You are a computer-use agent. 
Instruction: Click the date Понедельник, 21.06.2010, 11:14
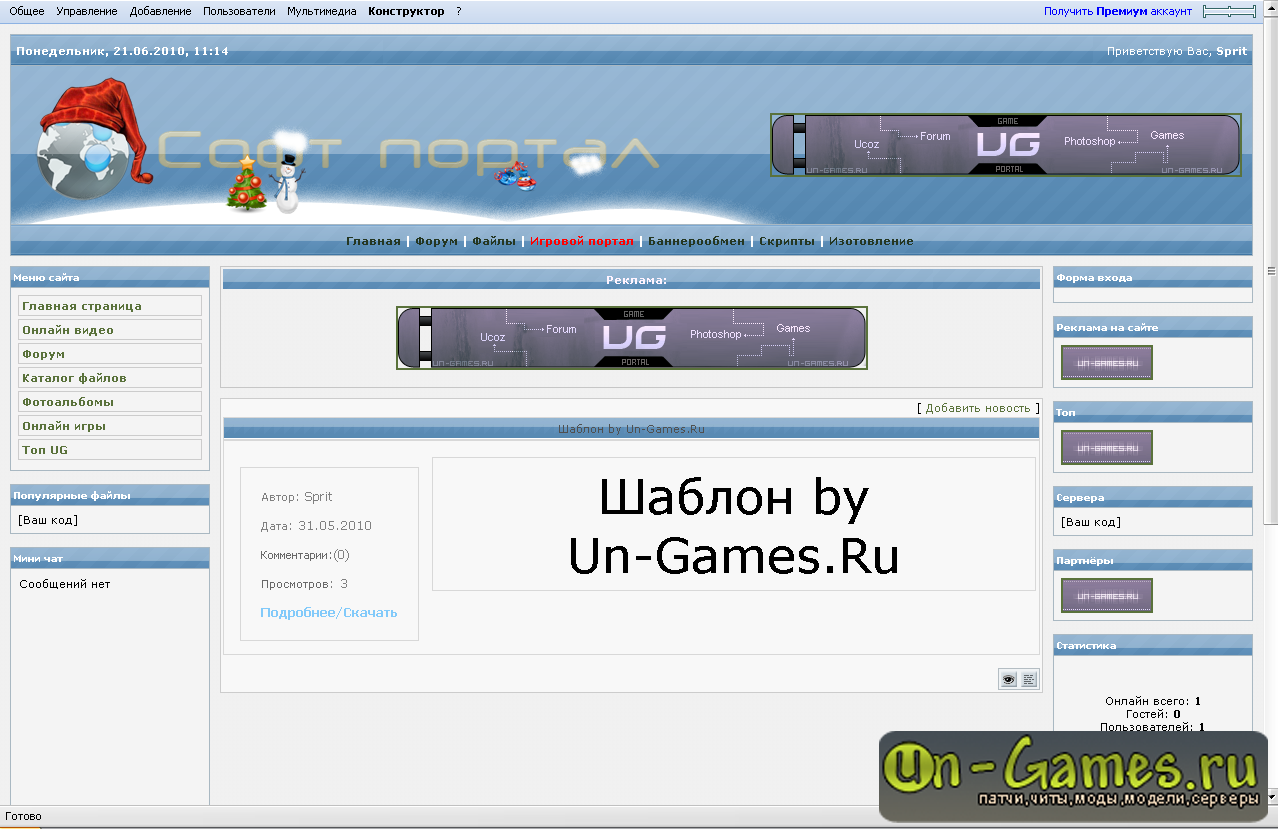[x=123, y=51]
